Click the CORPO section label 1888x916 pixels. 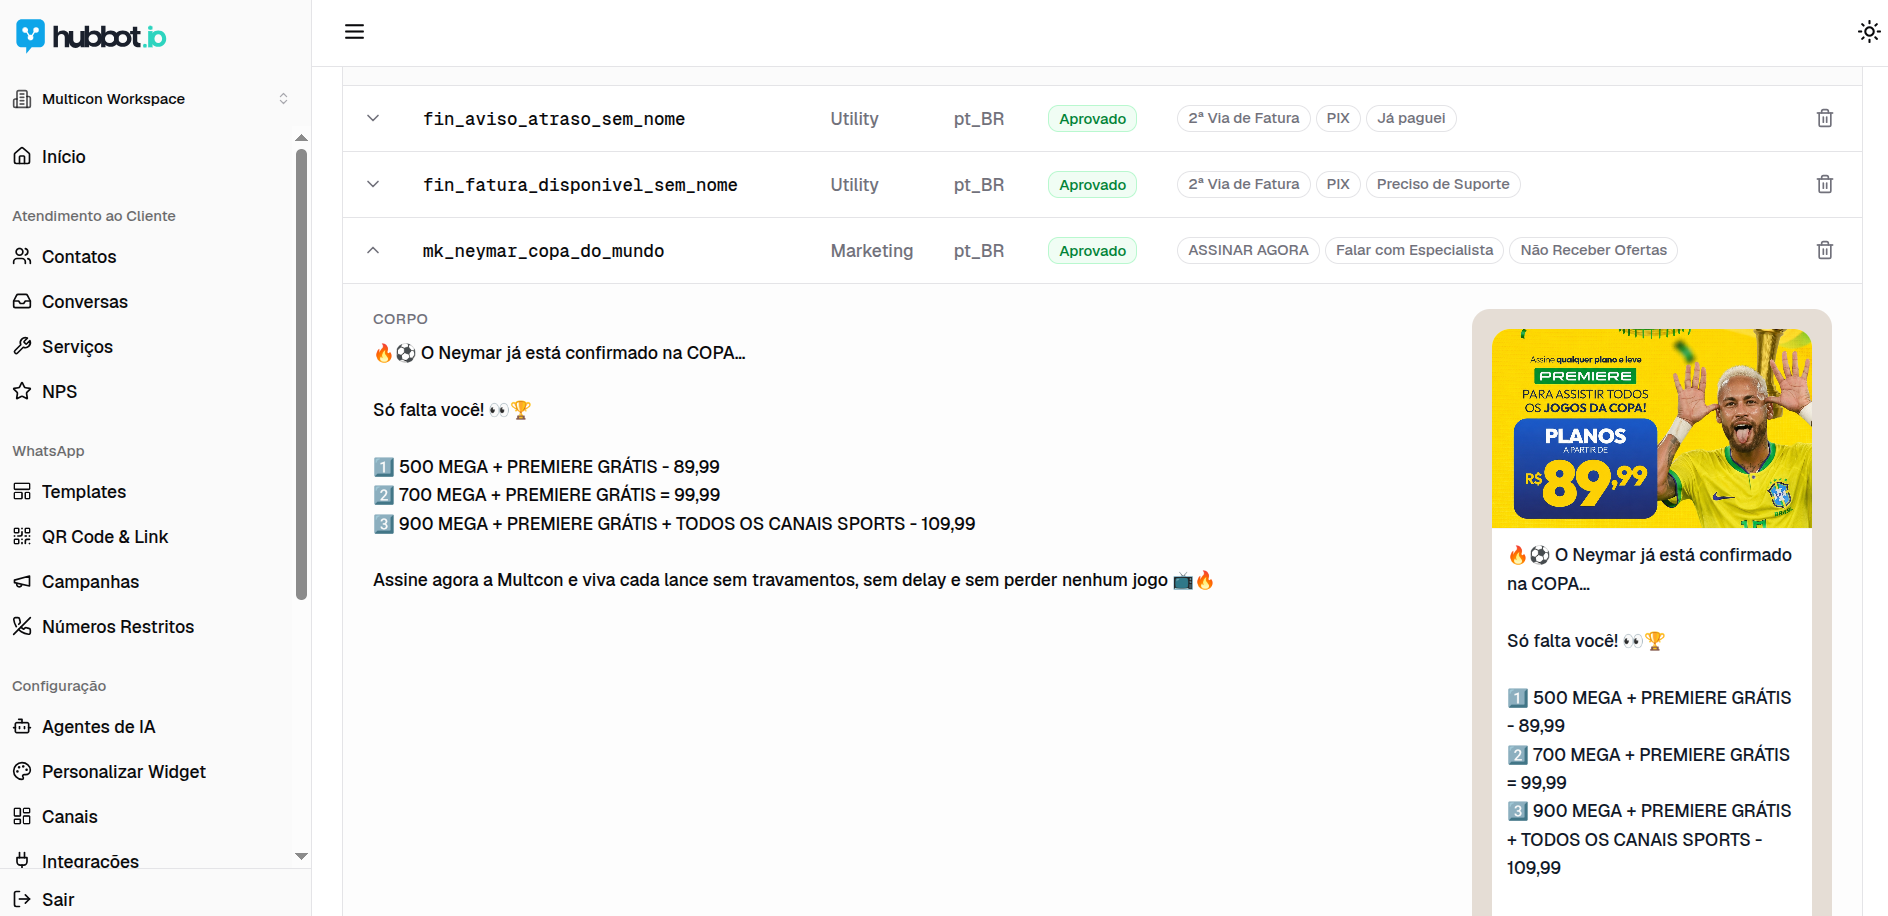[400, 319]
